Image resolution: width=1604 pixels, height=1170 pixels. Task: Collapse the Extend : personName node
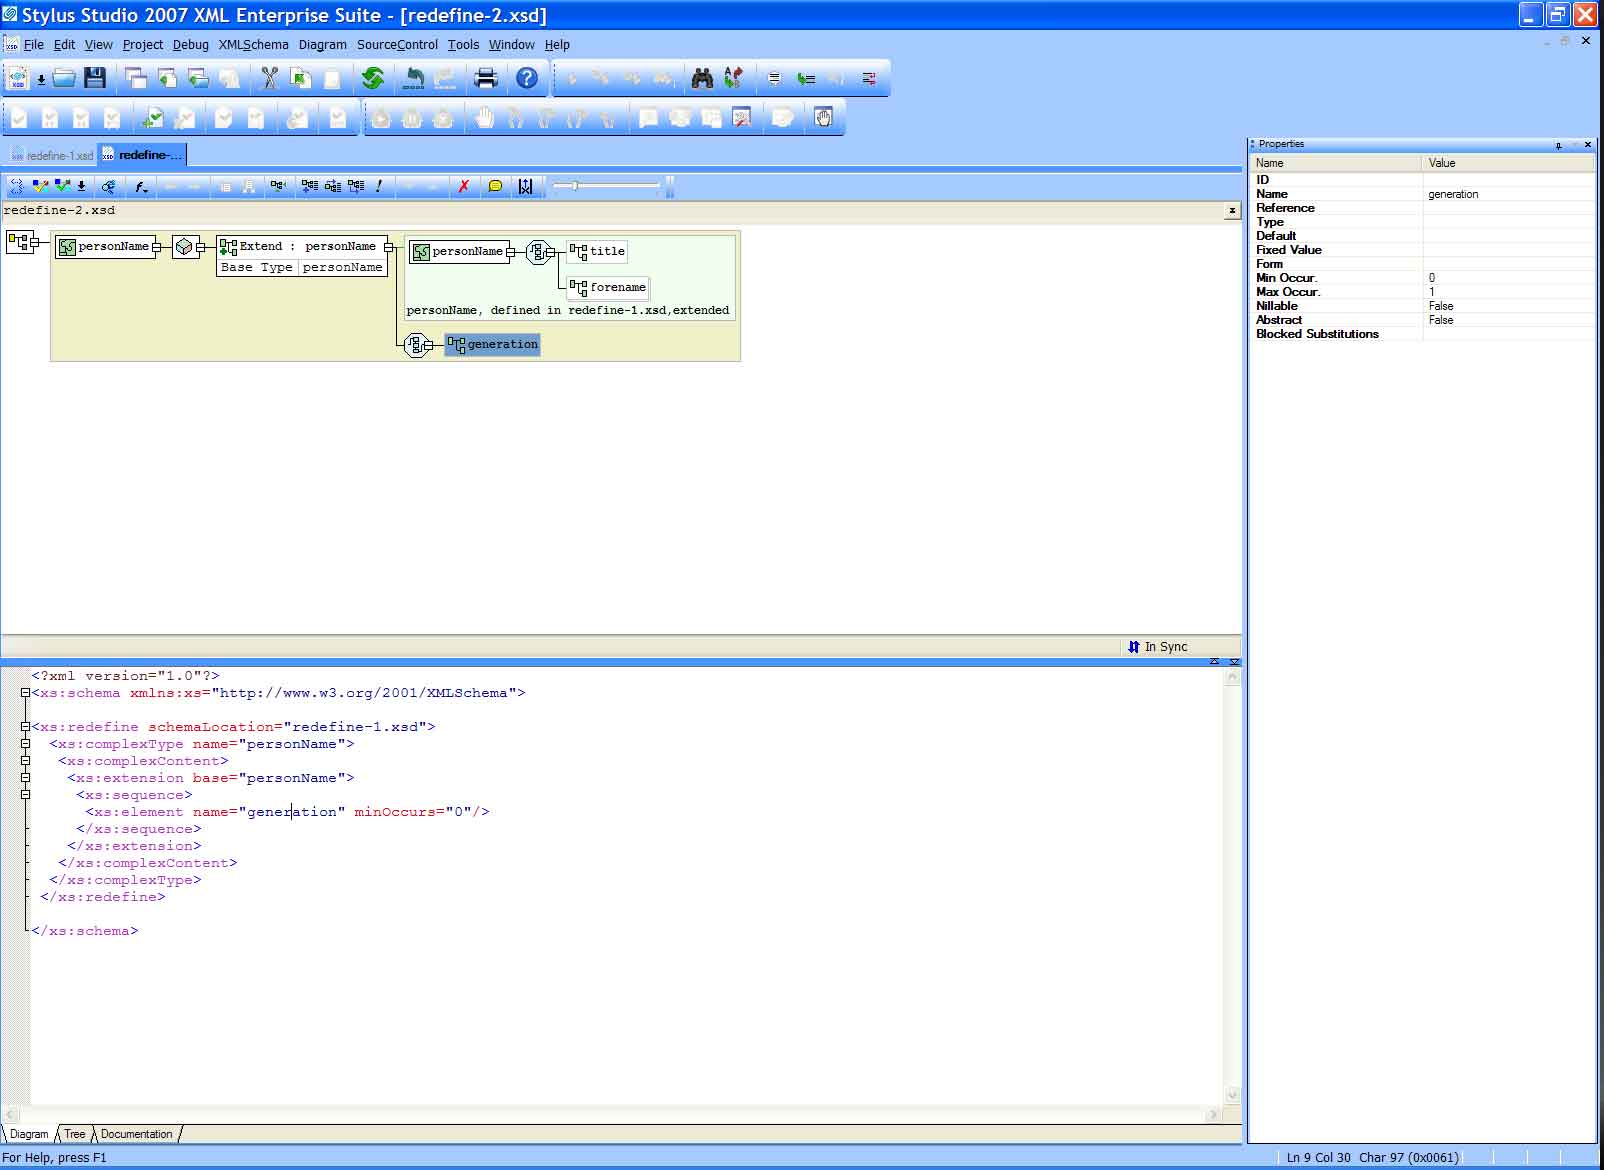click(x=389, y=246)
